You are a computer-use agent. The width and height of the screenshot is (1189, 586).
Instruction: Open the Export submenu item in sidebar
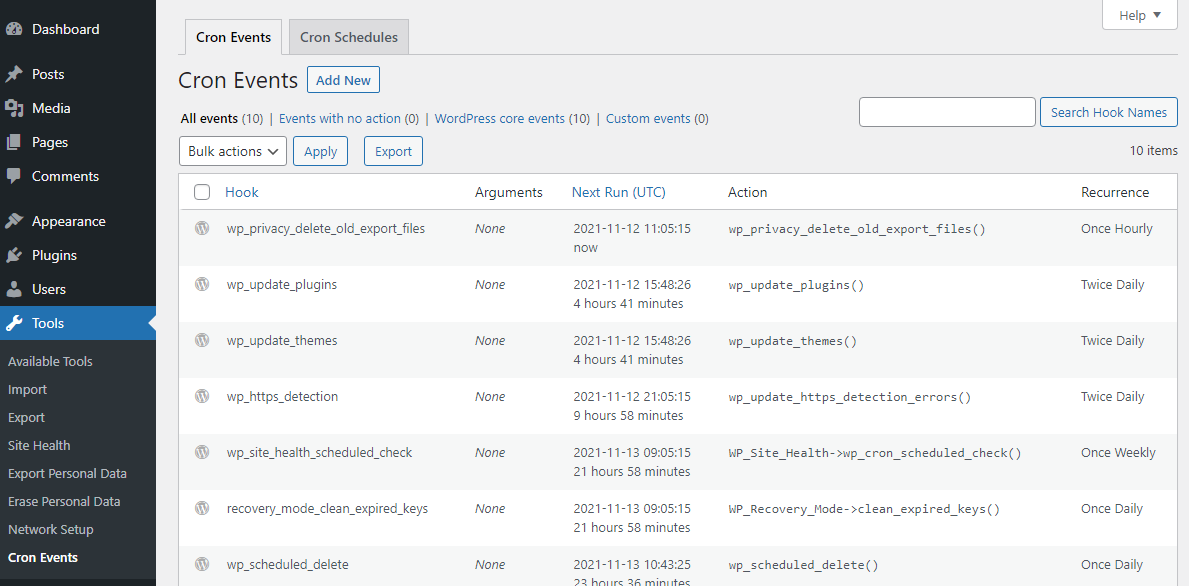click(27, 418)
